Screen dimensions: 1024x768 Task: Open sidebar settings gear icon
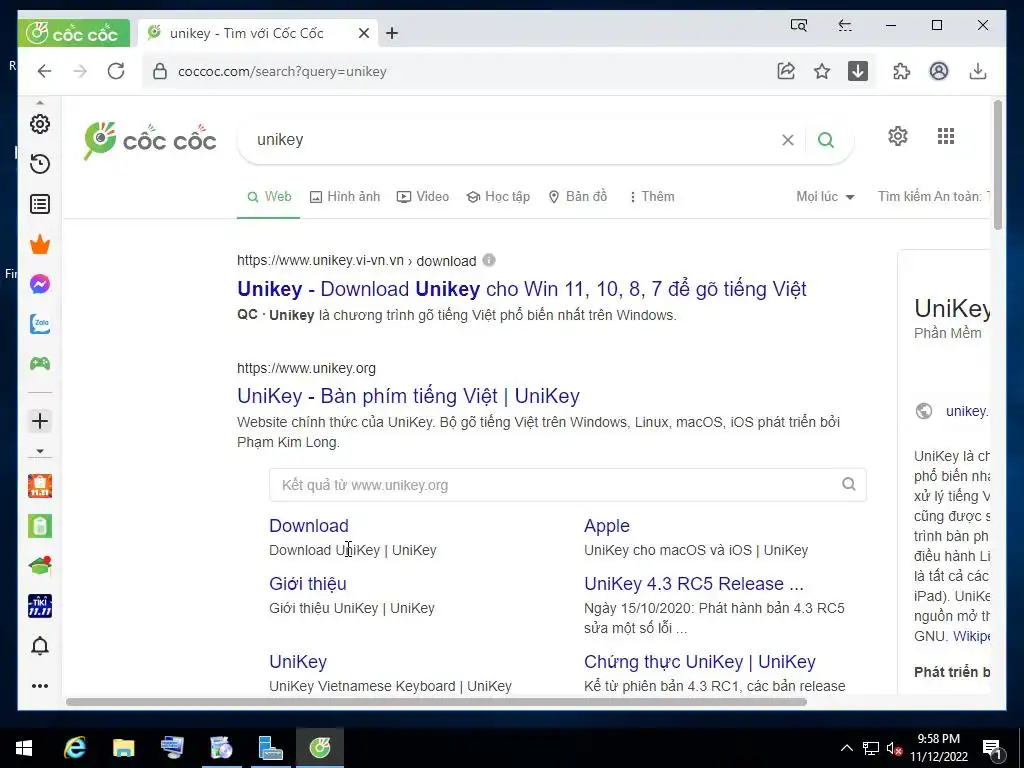click(x=40, y=124)
